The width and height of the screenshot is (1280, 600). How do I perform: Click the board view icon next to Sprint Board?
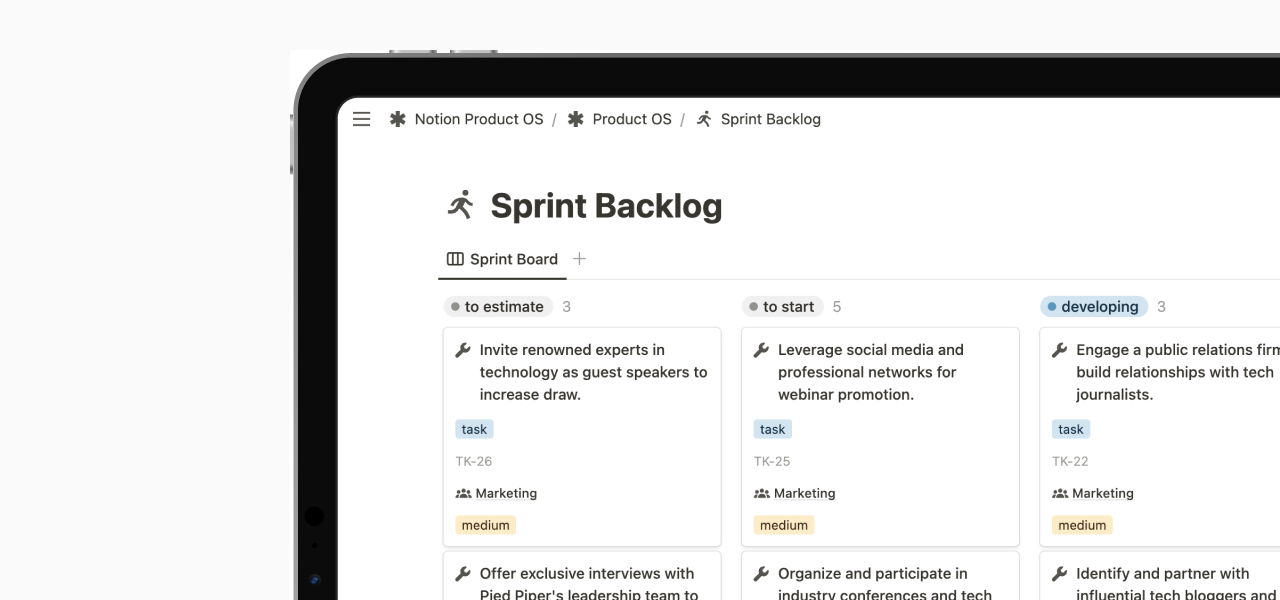(x=456, y=258)
